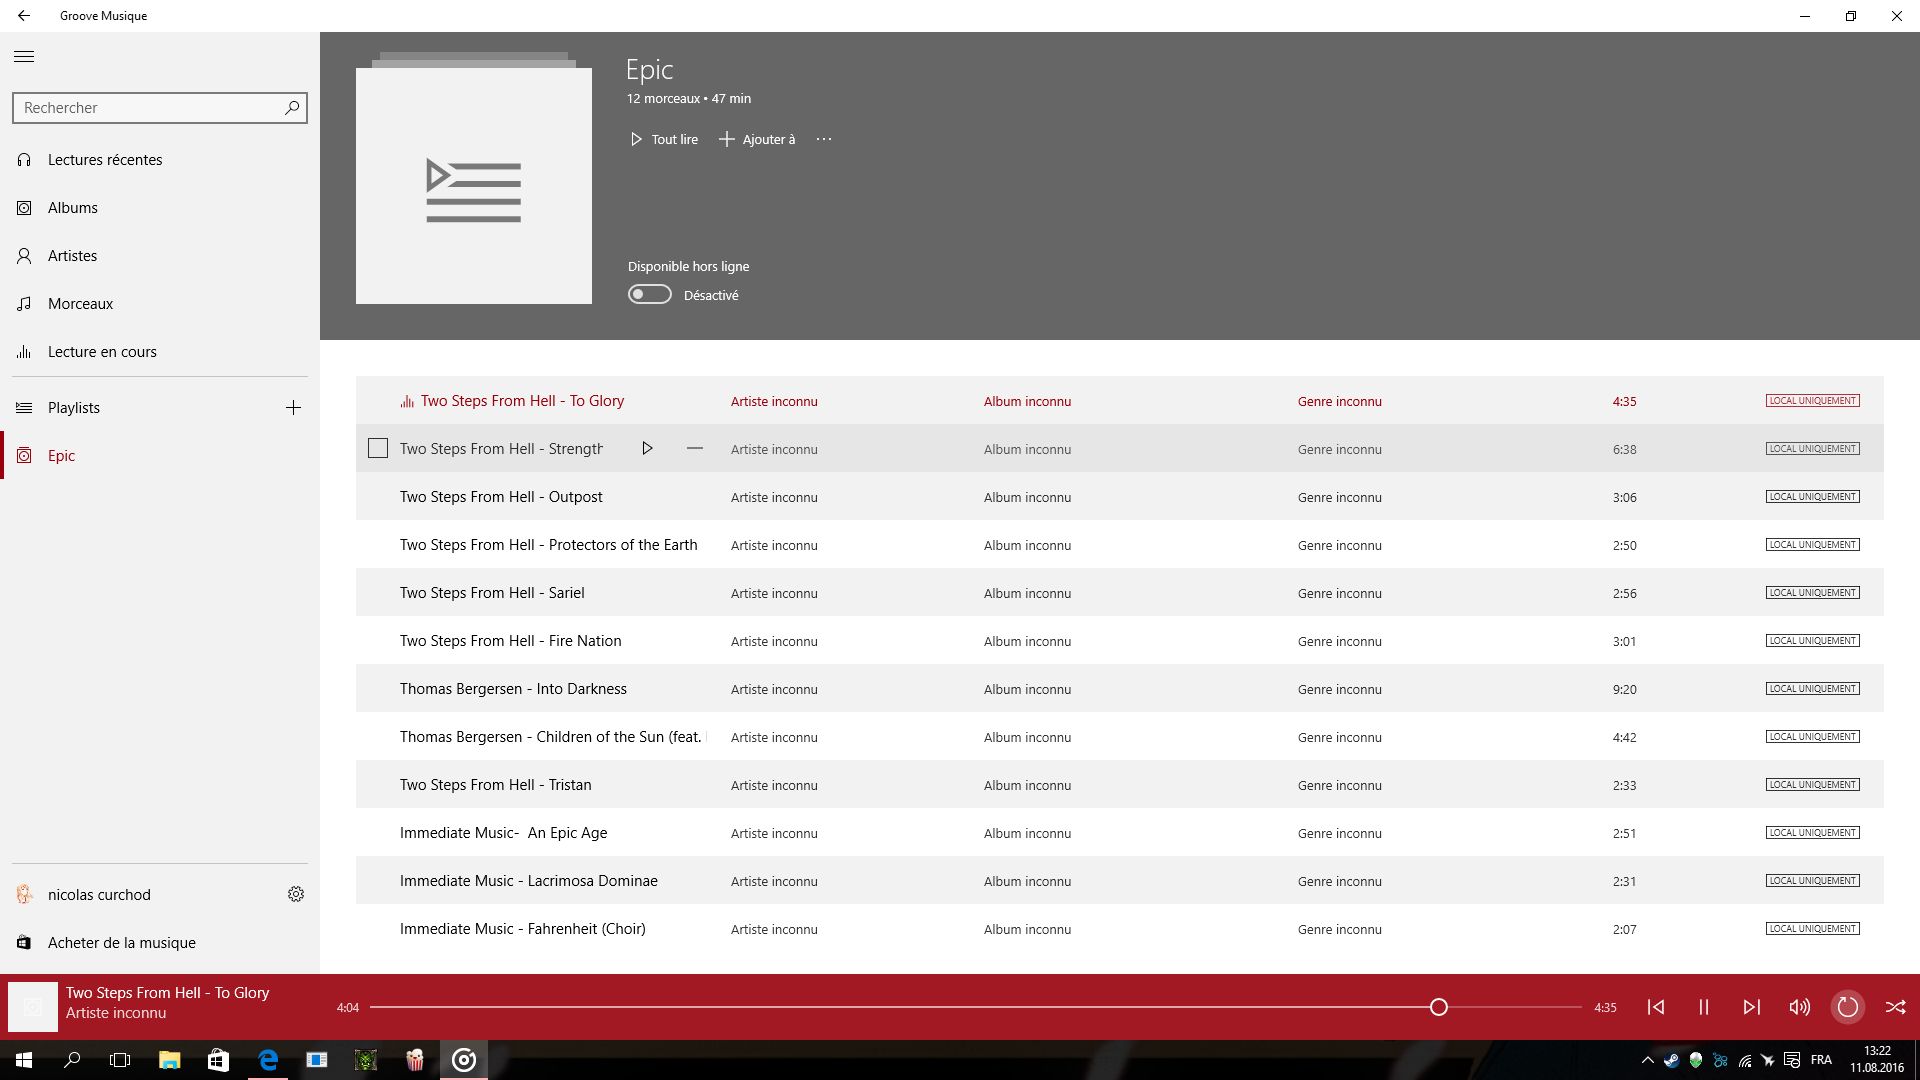Open Microsoft Edge from taskbar

(268, 1060)
